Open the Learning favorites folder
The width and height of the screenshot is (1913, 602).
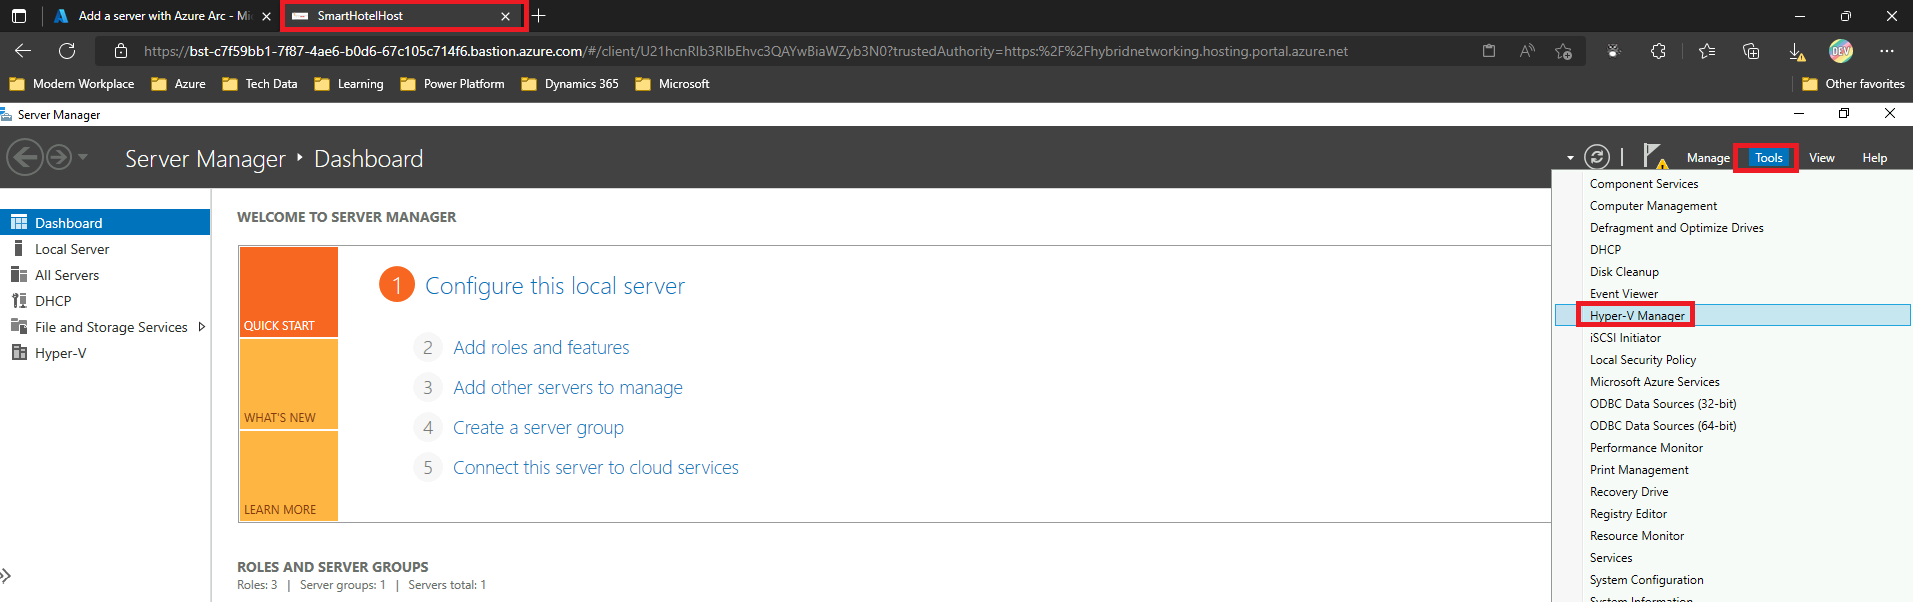349,84
